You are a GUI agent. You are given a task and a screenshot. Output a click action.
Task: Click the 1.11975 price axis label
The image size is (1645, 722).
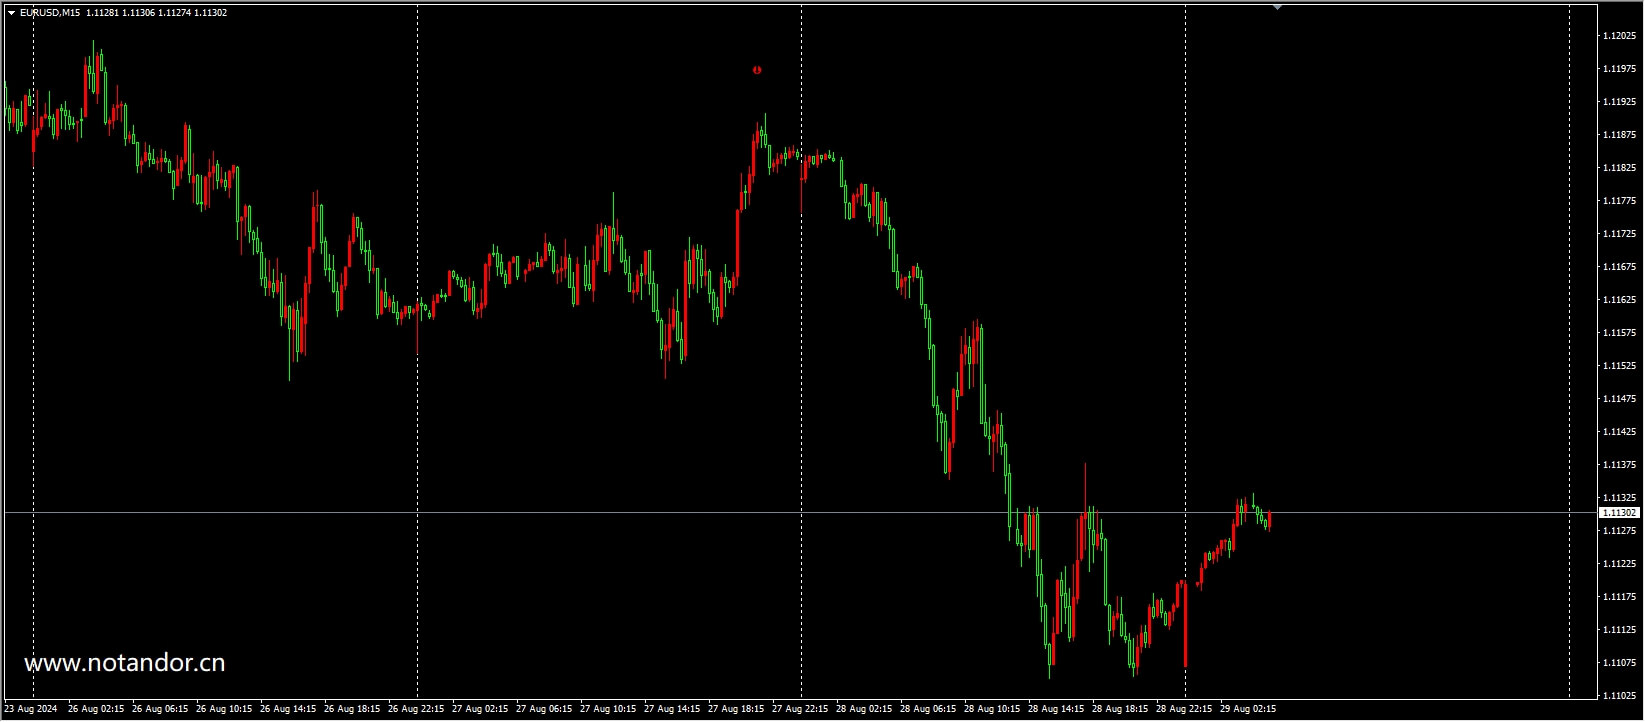click(1619, 69)
